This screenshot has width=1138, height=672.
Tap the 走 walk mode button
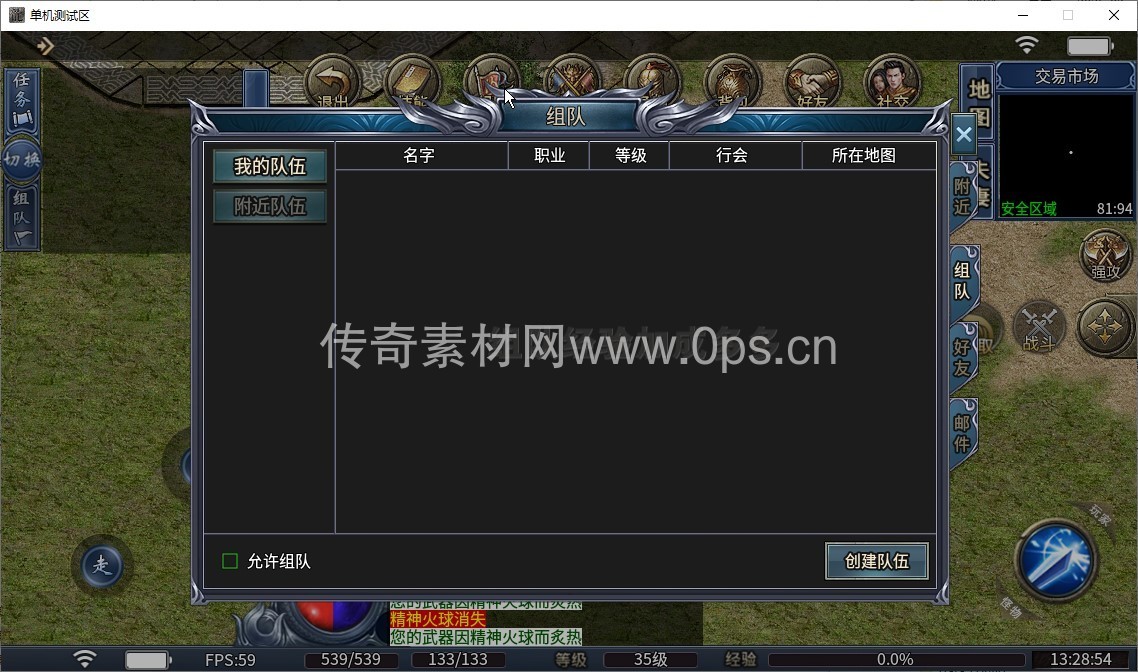(x=101, y=566)
